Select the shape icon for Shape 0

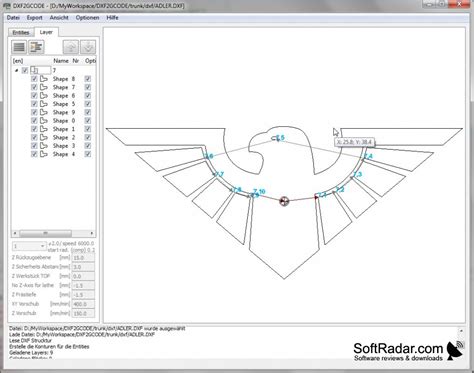(44, 121)
